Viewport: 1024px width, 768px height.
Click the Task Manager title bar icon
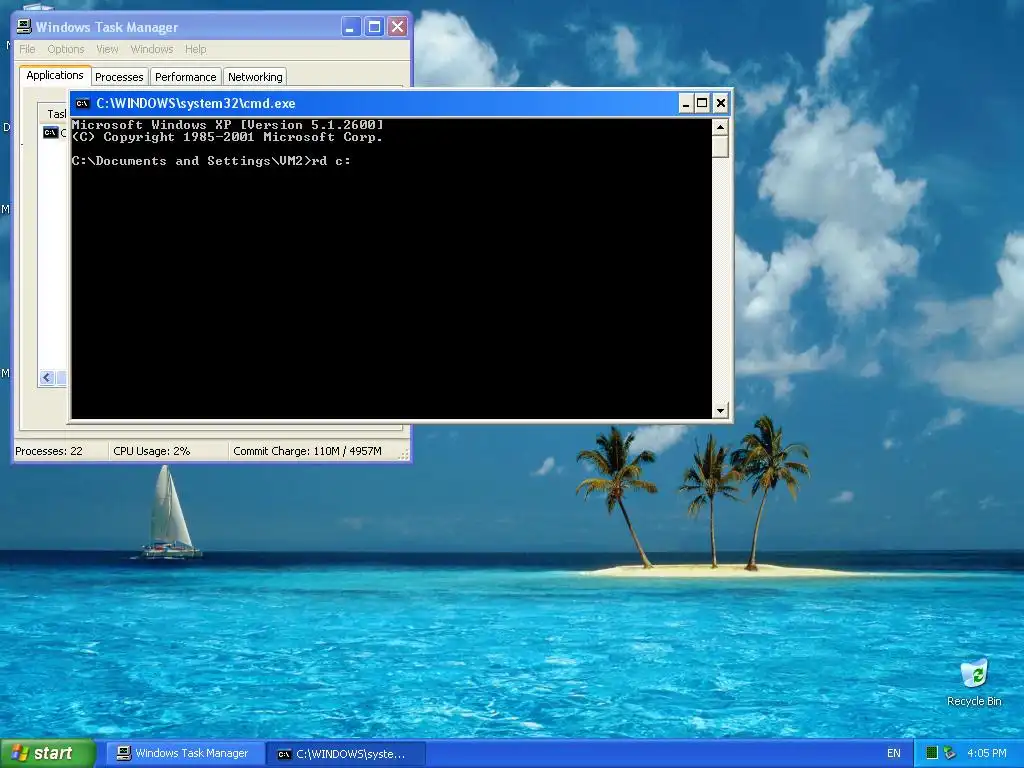click(x=24, y=27)
